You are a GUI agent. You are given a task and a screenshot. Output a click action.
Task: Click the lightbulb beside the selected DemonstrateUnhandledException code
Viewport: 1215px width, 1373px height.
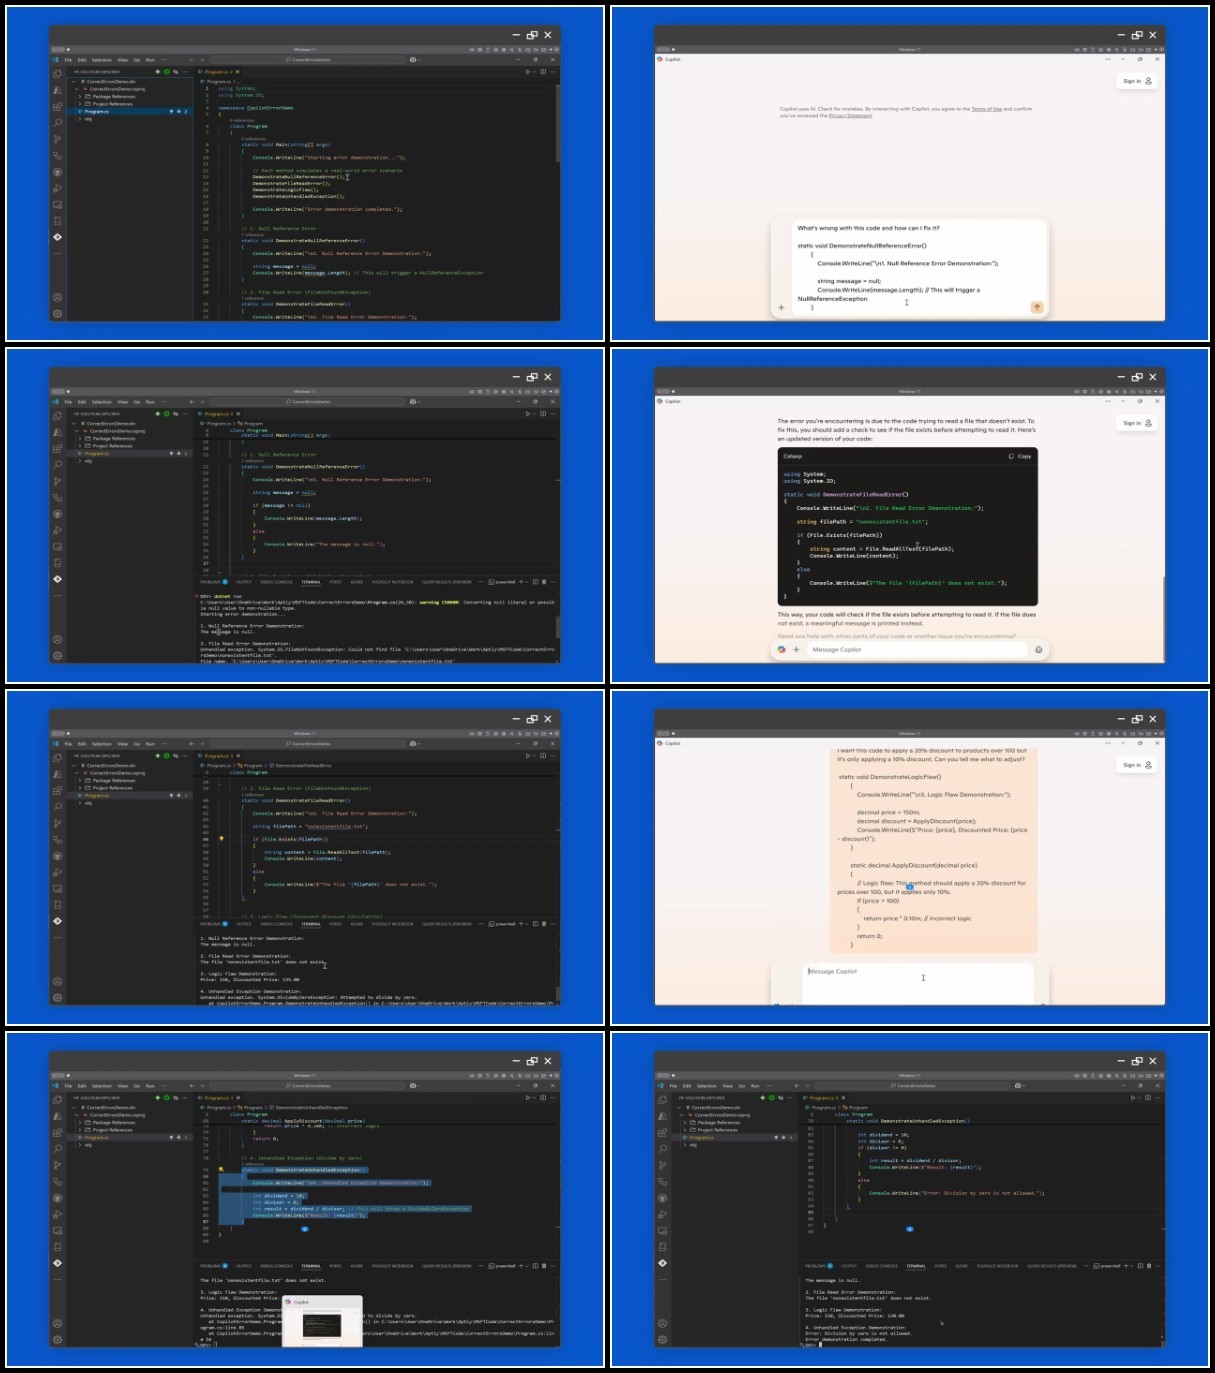(220, 1169)
